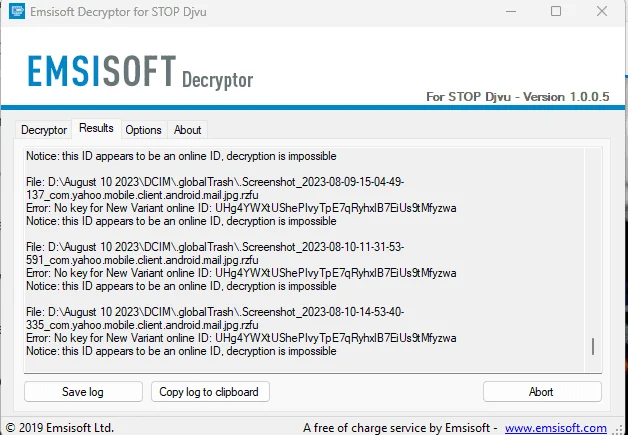
Task: Click the '© 2019 Emsisoft Ltd.' status text
Action: (60, 428)
